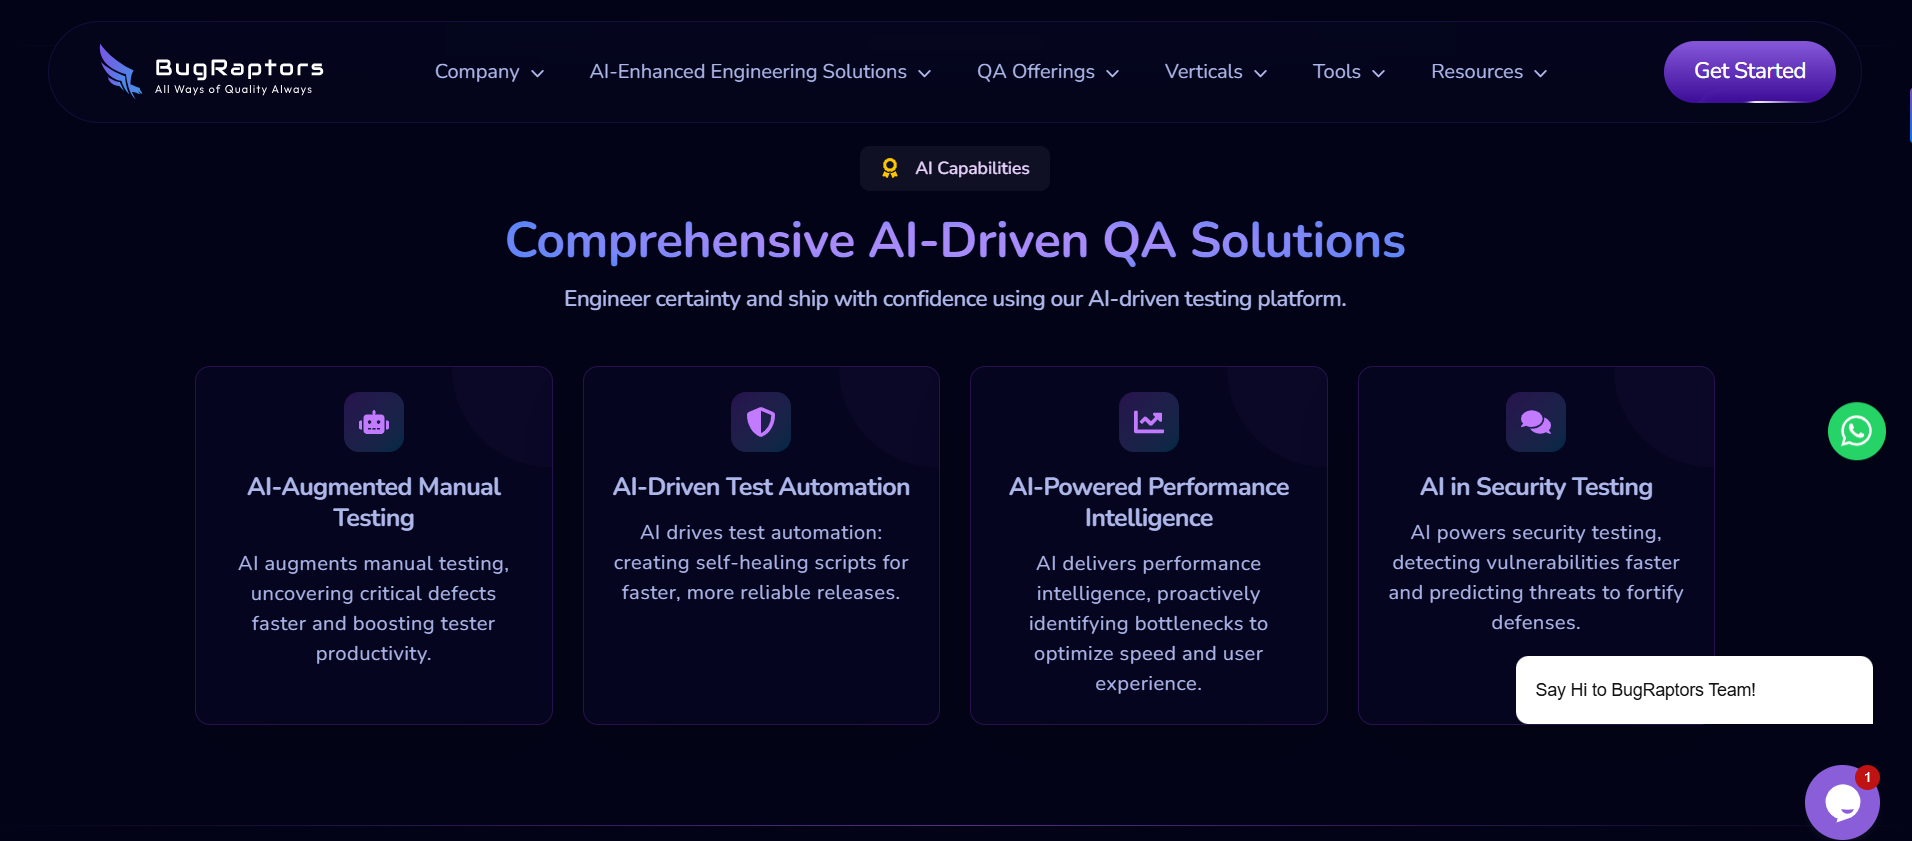Click the BugRaptors logo
Image resolution: width=1912 pixels, height=841 pixels.
[211, 71]
